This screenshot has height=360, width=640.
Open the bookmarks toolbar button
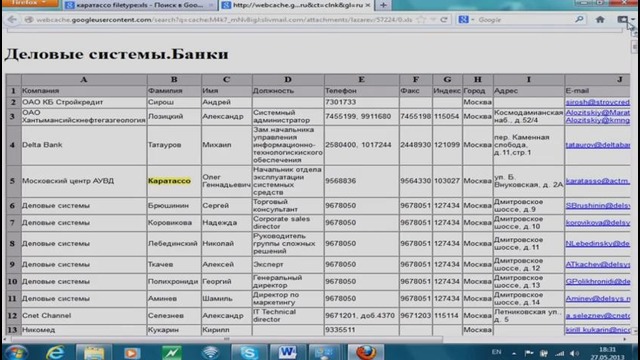[624, 19]
